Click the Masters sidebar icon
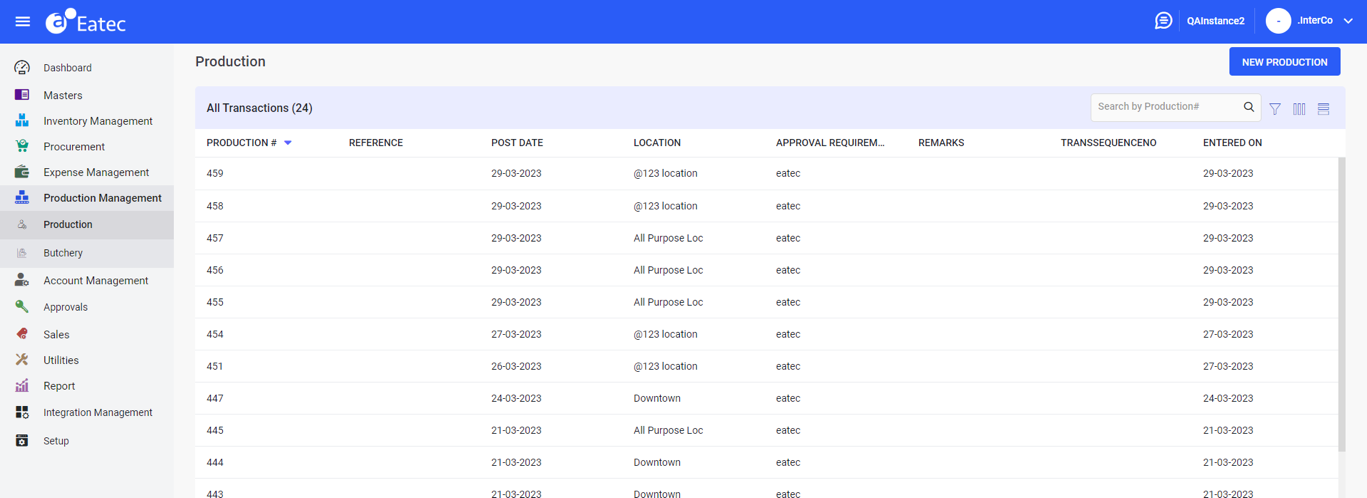The width and height of the screenshot is (1367, 498). pyautogui.click(x=22, y=95)
